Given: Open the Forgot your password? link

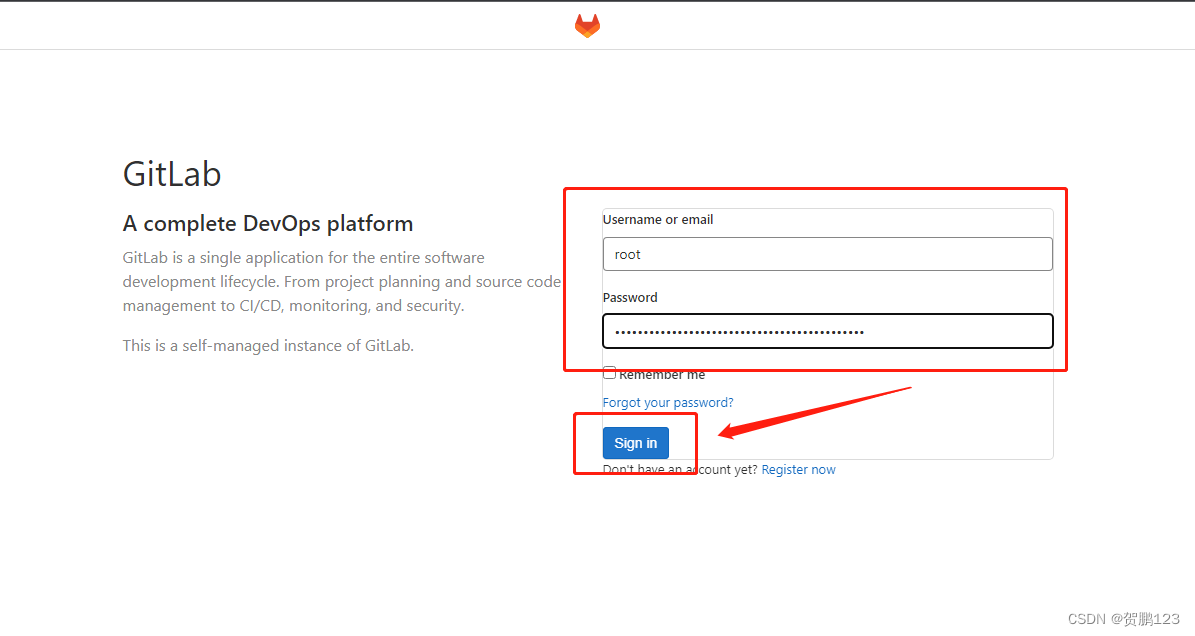Looking at the screenshot, I should click(x=668, y=402).
